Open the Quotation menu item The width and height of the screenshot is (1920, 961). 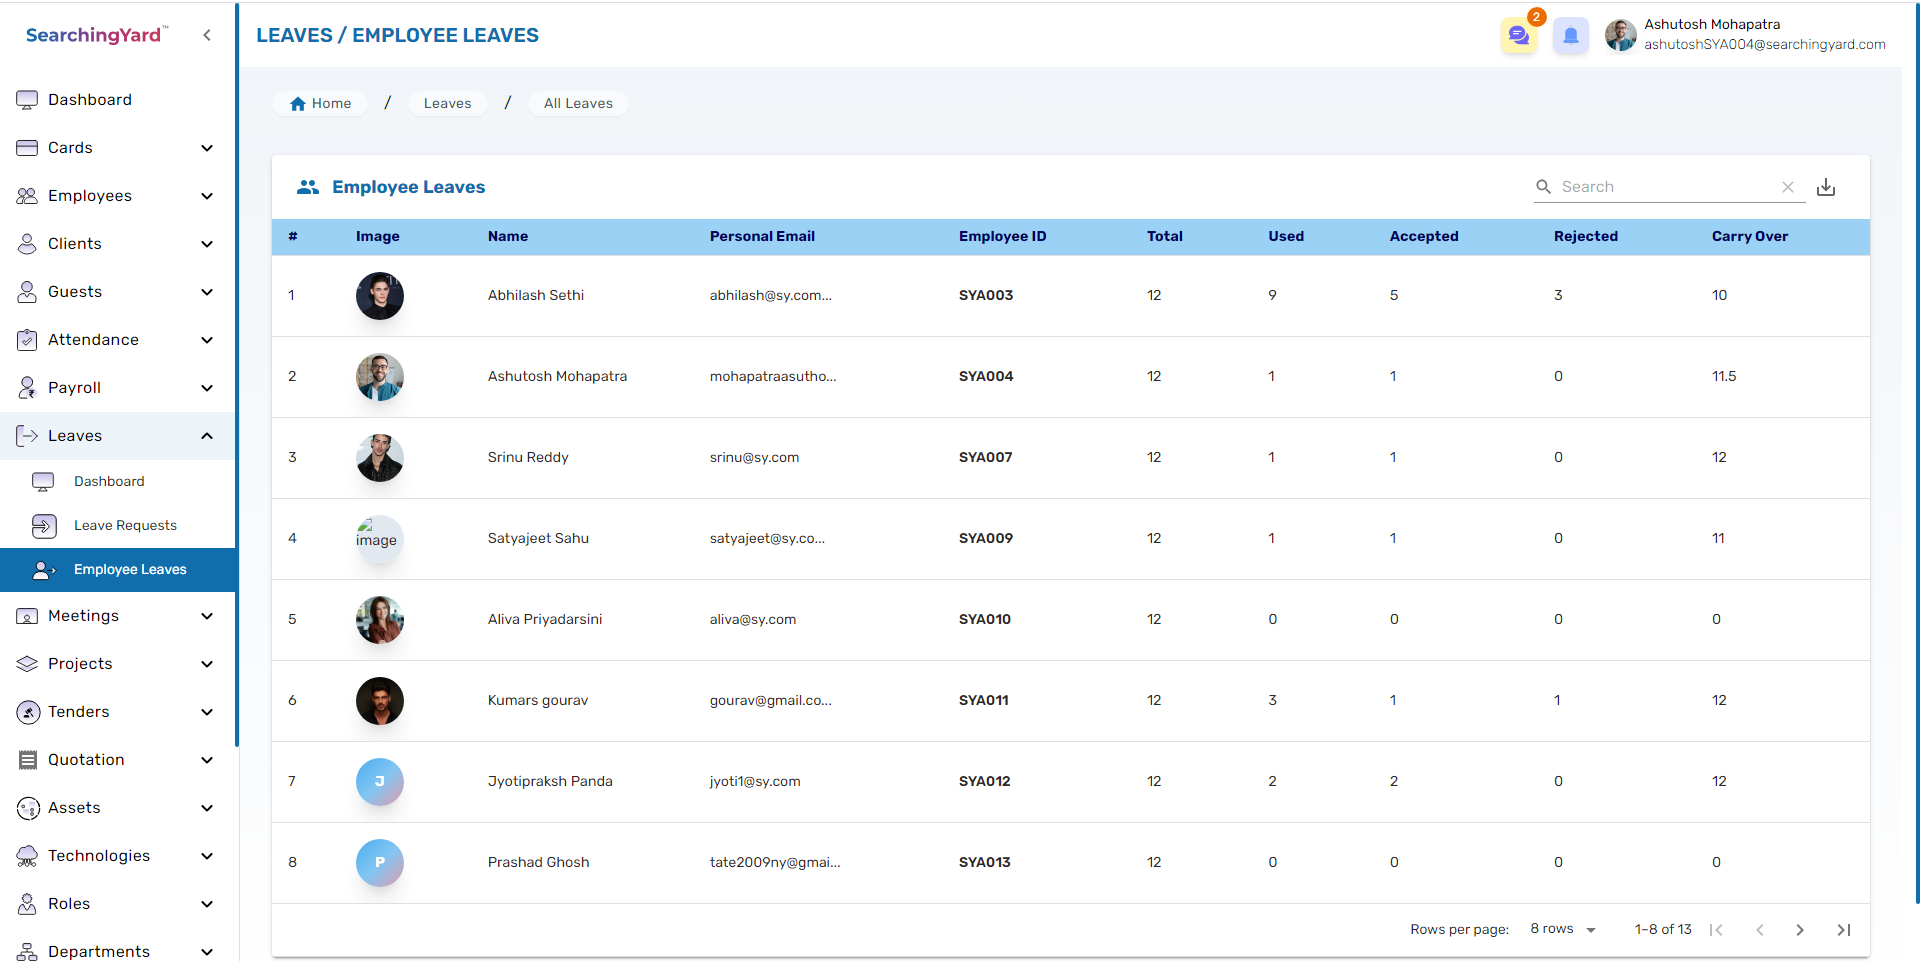coord(118,760)
